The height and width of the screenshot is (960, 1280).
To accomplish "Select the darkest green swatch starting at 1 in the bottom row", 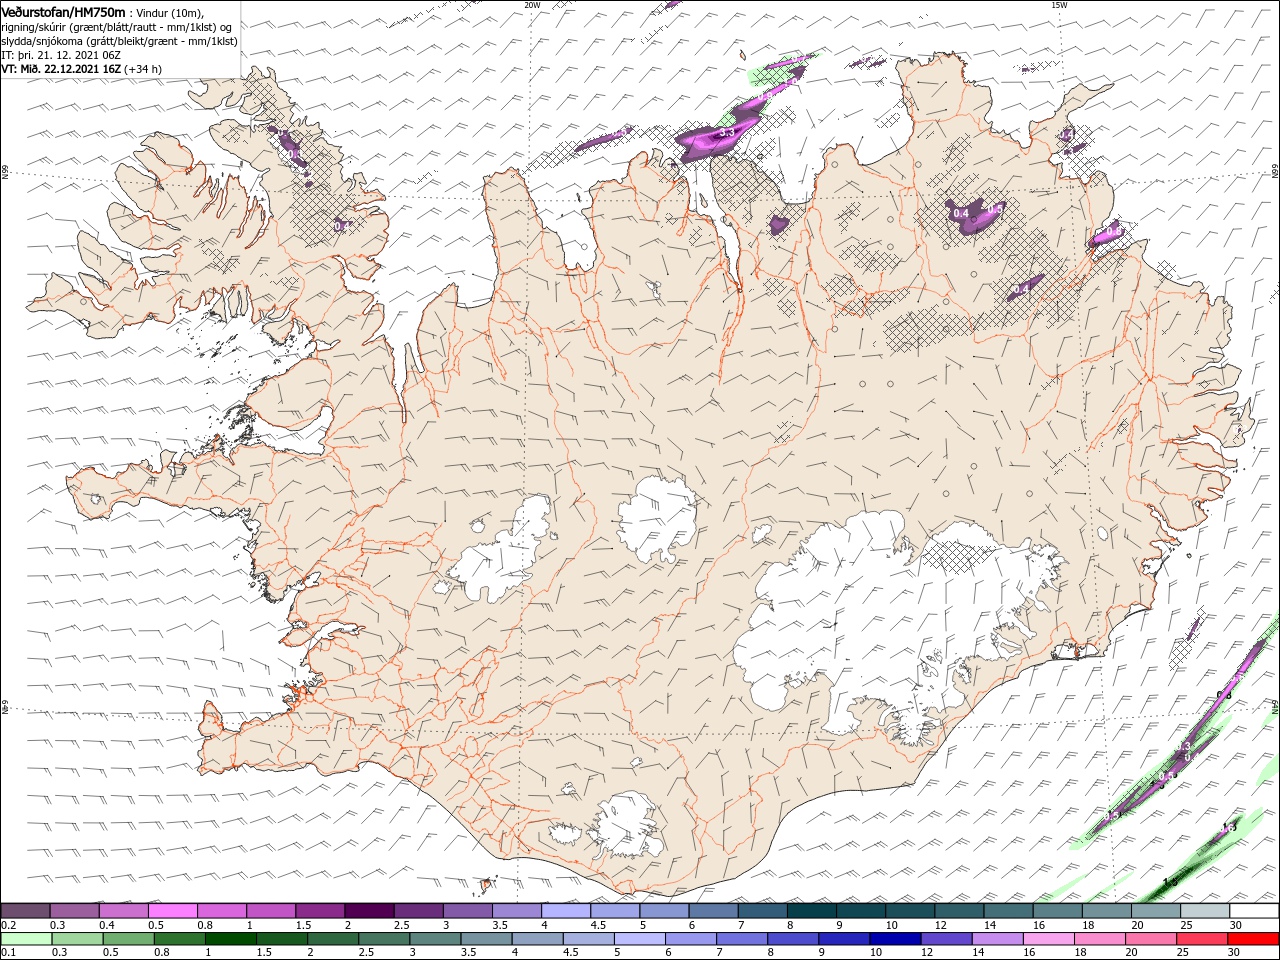I will coord(231,940).
